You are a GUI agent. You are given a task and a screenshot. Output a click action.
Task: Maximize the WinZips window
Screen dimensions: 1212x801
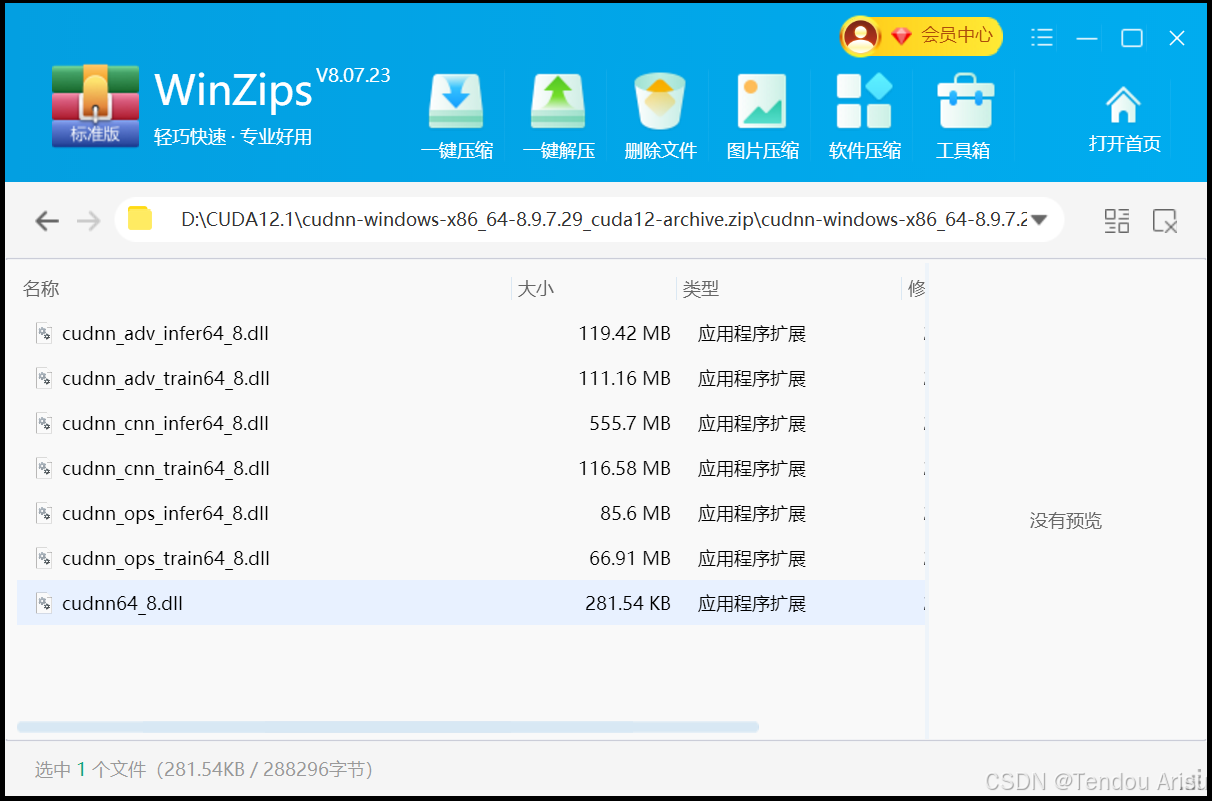(x=1132, y=38)
